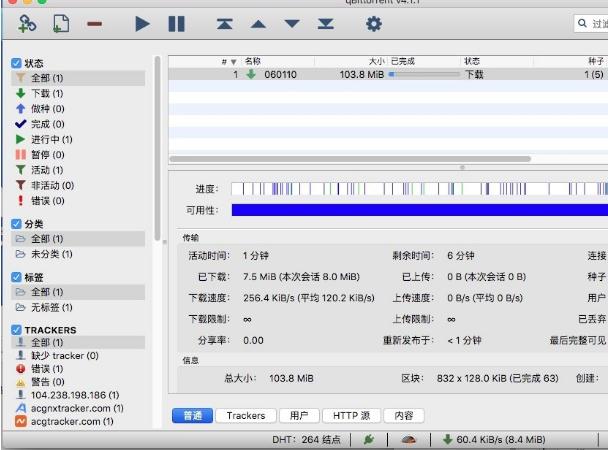The height and width of the screenshot is (450, 608).
Task: Switch to the 用户 tab
Action: [299, 416]
